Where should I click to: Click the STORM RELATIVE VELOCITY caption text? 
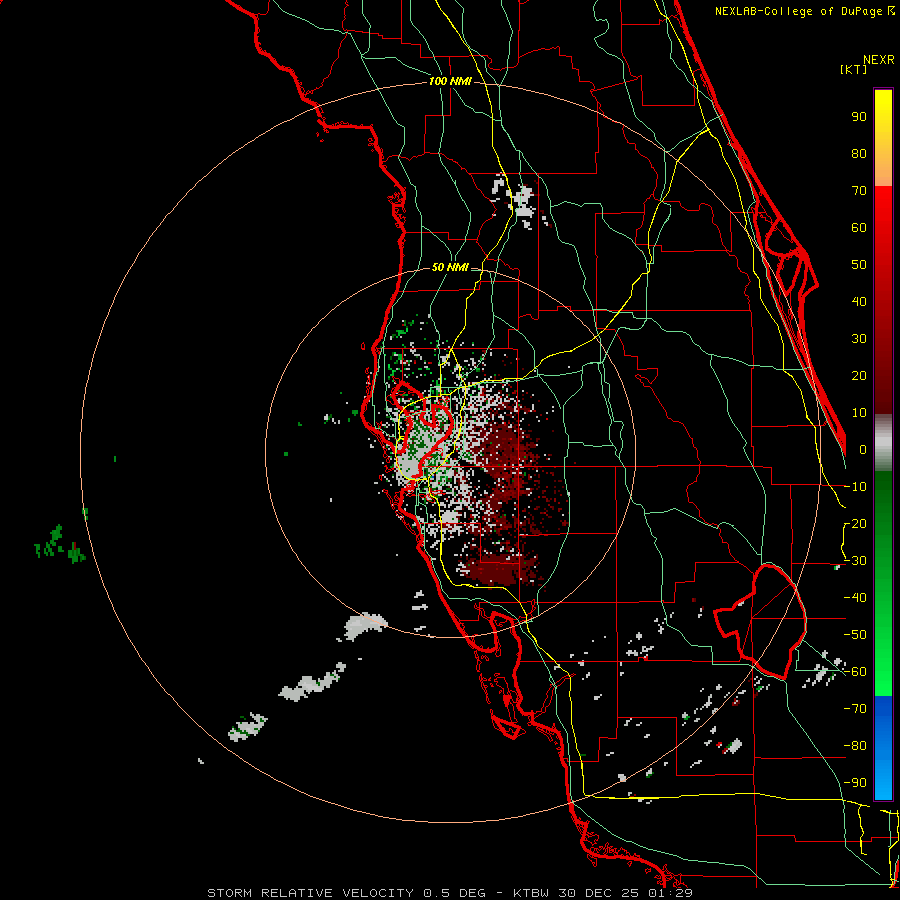(449, 893)
